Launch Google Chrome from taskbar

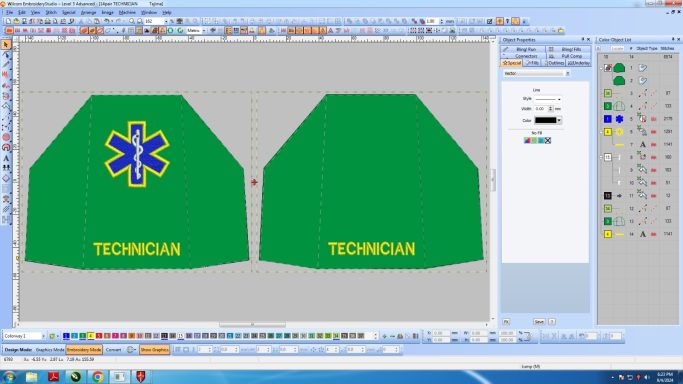coord(98,377)
